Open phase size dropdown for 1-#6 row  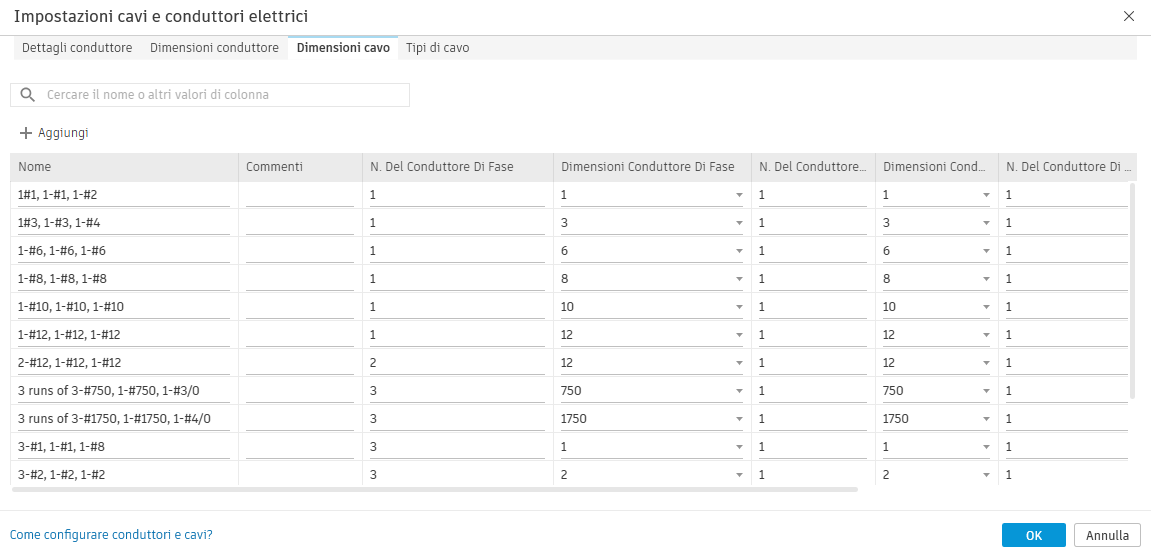[739, 251]
